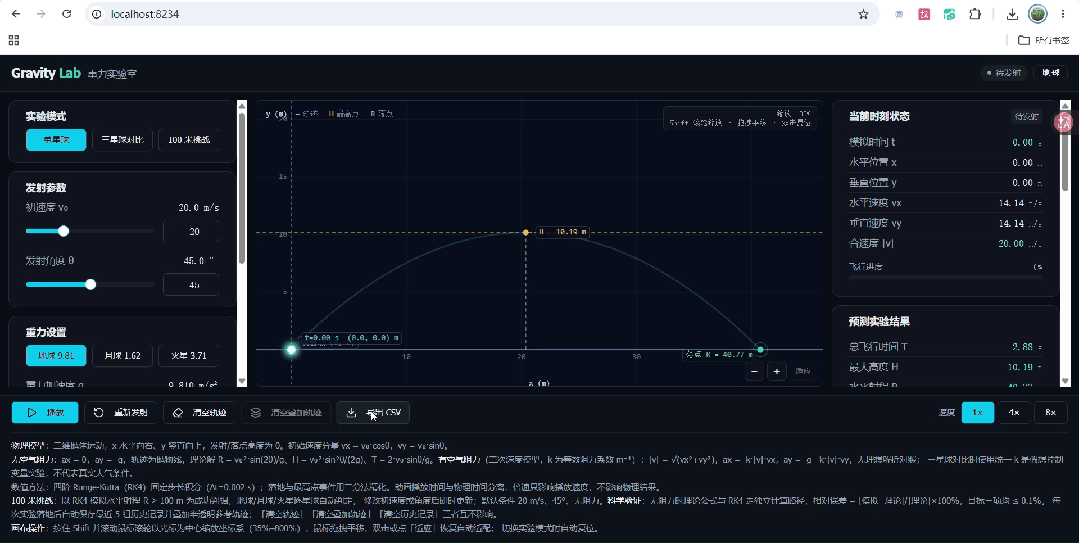Switch to the 100-meter challenge mode
This screenshot has width=1079, height=543.
(189, 139)
